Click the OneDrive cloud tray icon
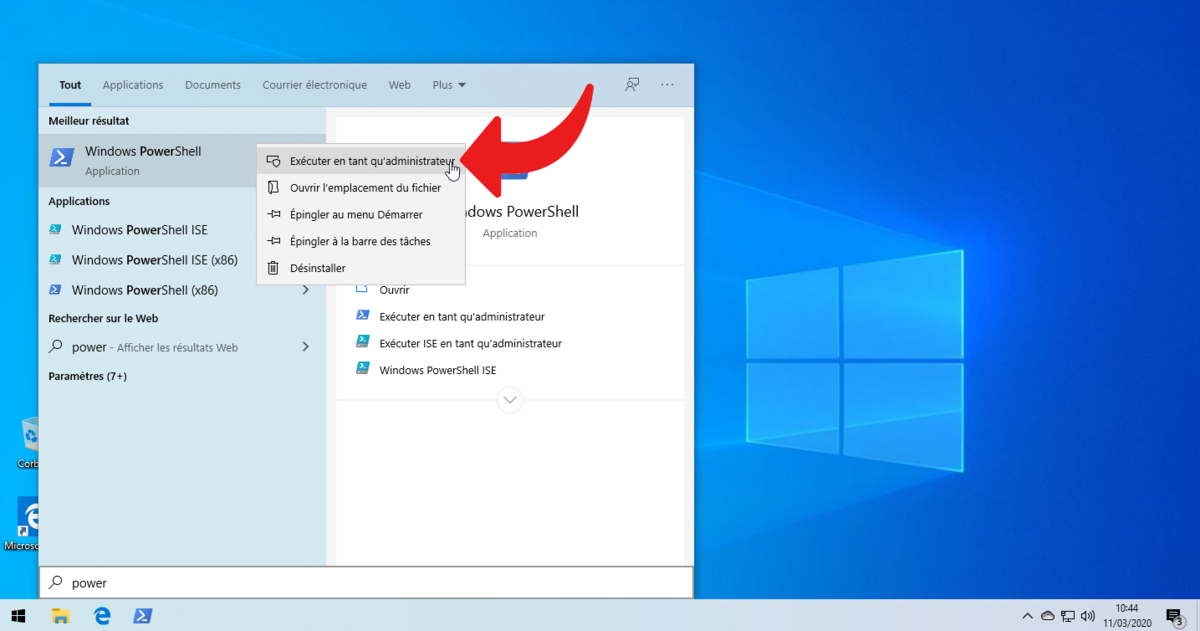The height and width of the screenshot is (631, 1200). (1048, 616)
